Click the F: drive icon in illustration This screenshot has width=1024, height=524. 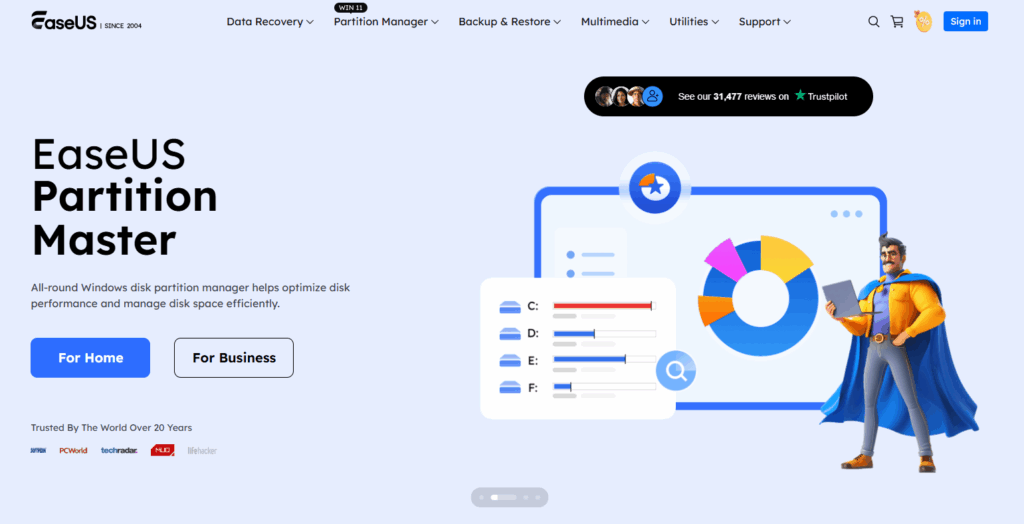[509, 387]
